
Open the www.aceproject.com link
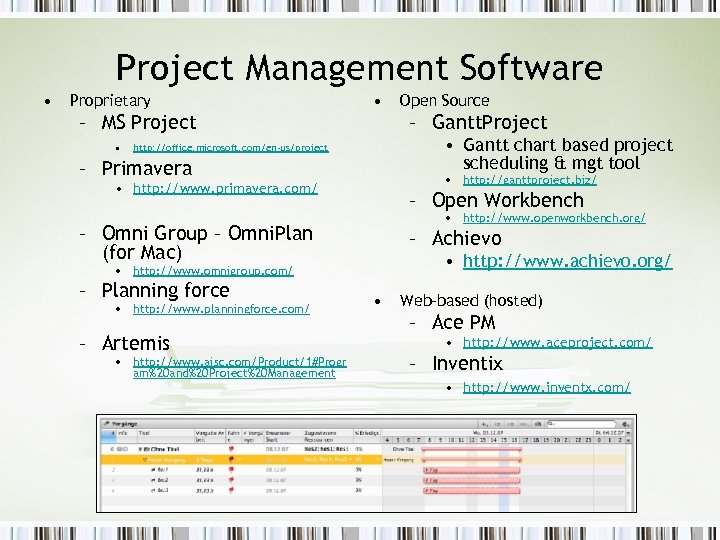click(x=557, y=343)
